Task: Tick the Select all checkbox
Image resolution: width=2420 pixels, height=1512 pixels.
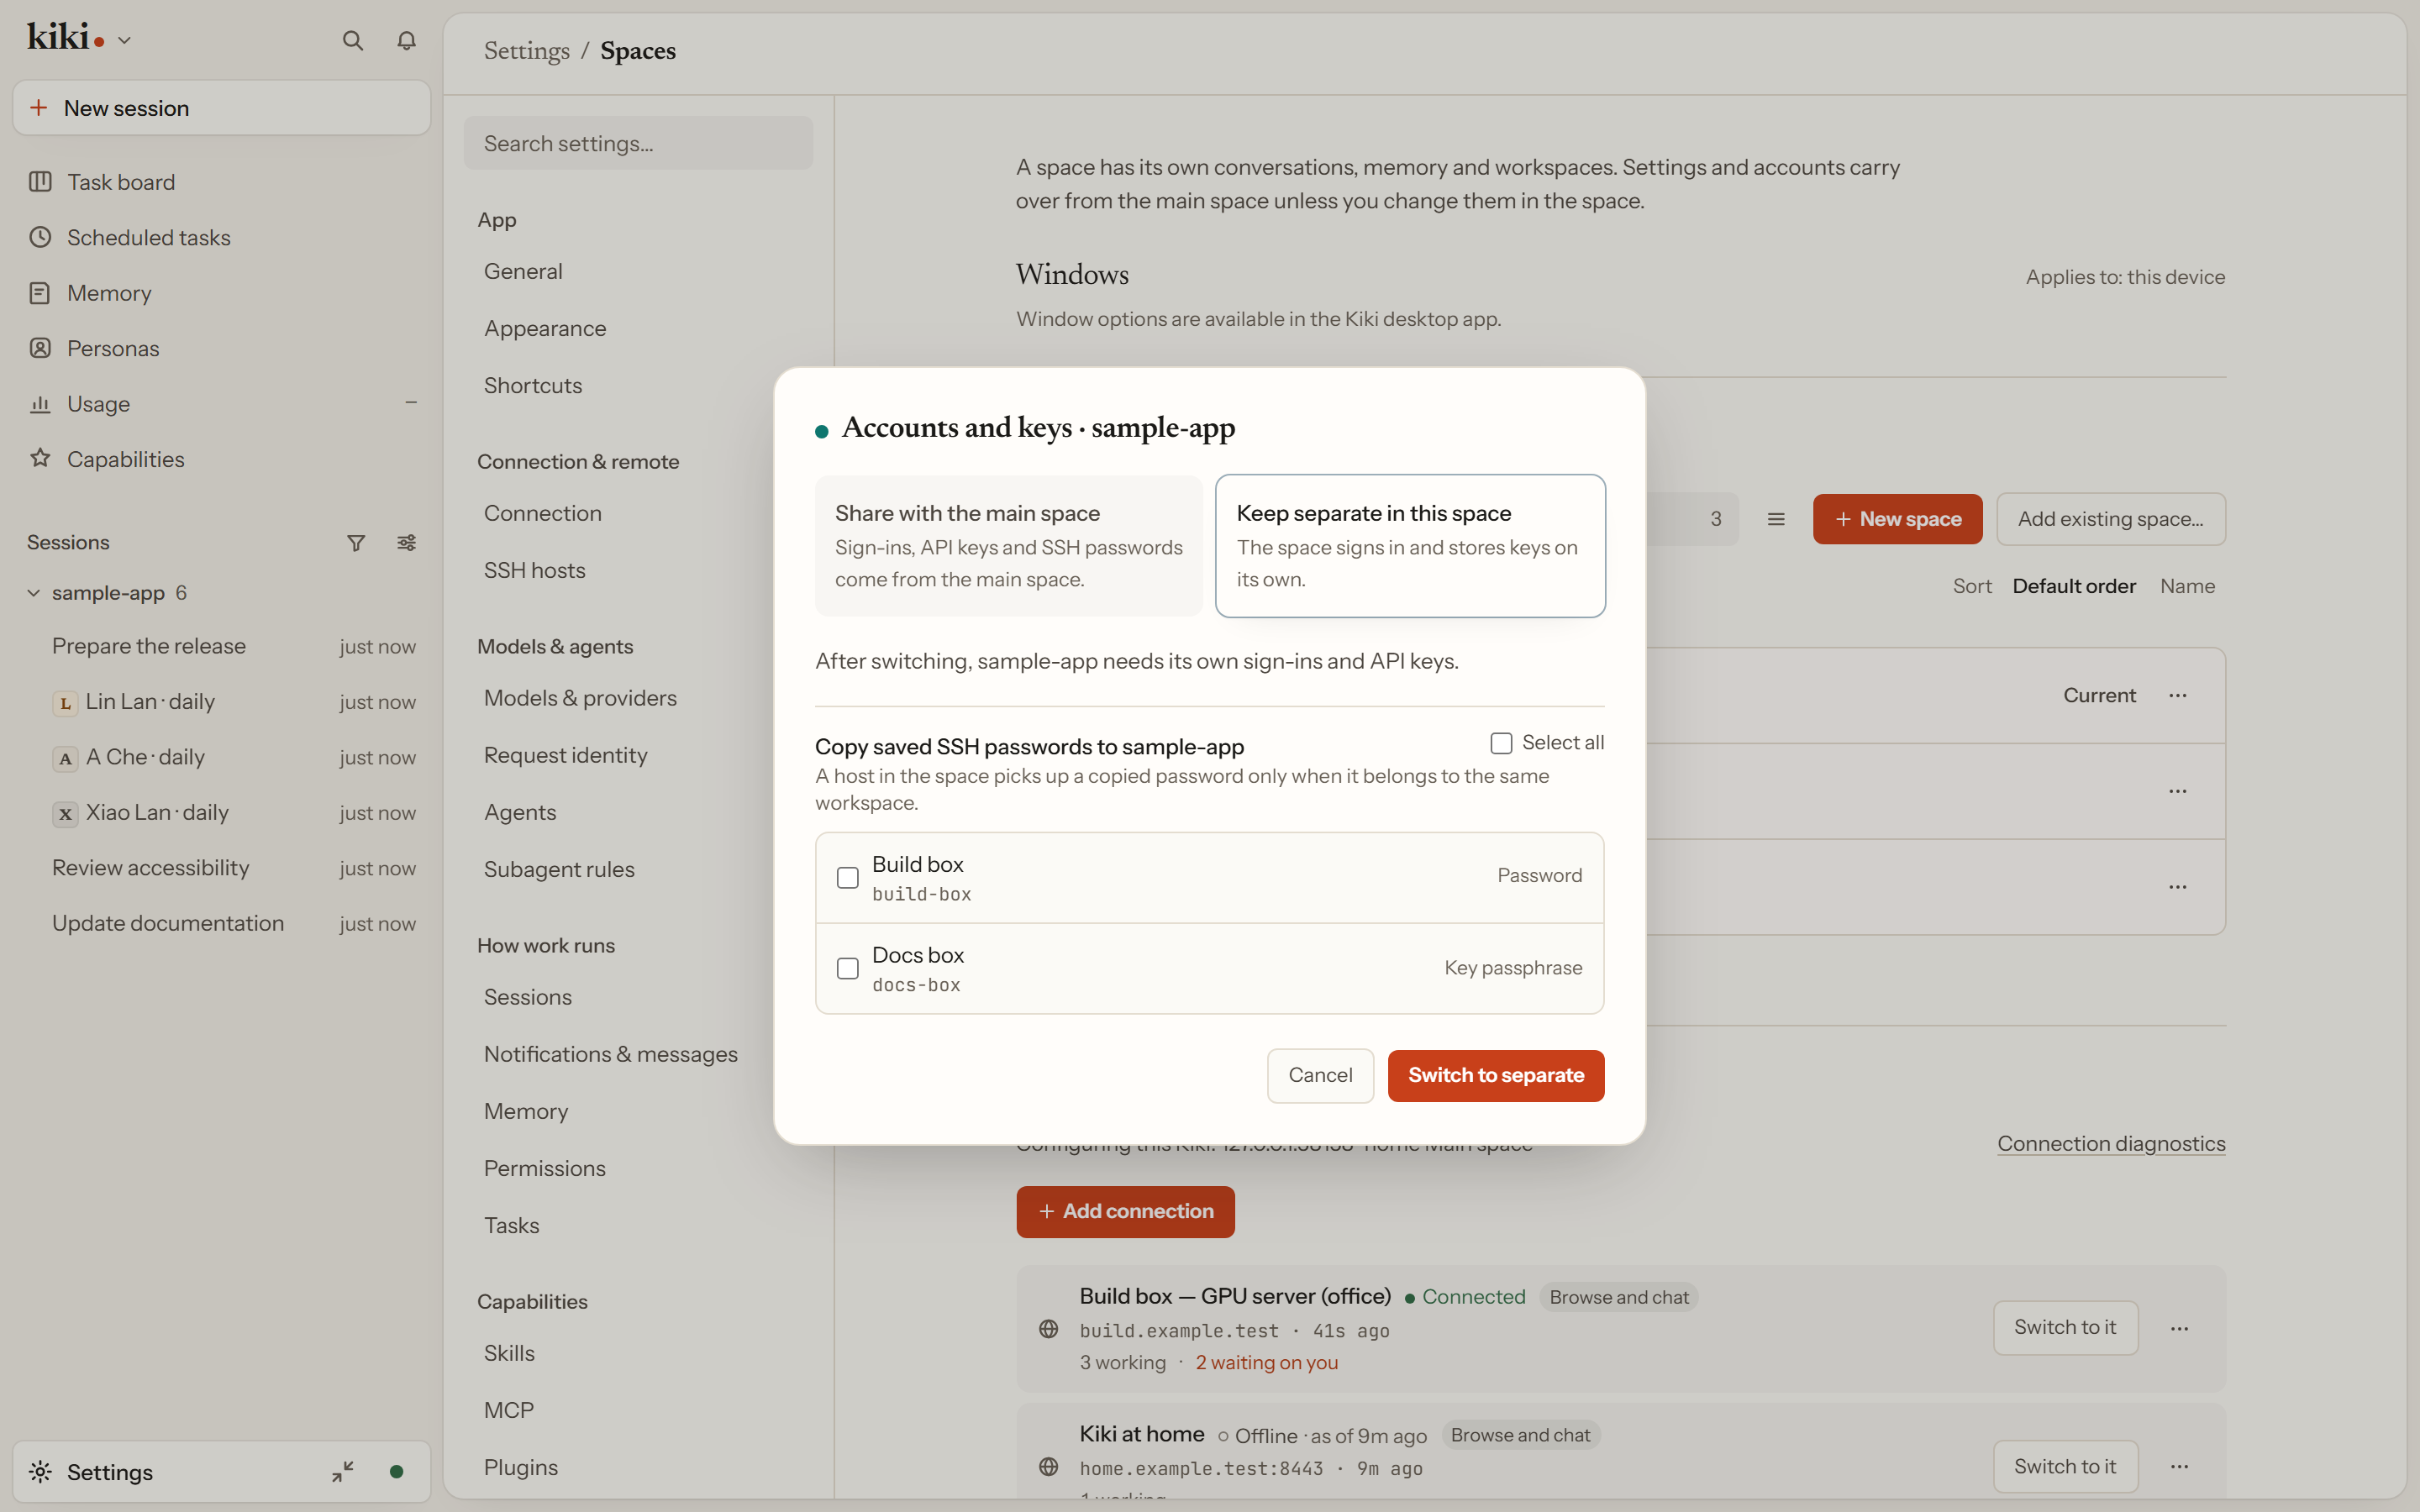Action: click(x=1501, y=743)
